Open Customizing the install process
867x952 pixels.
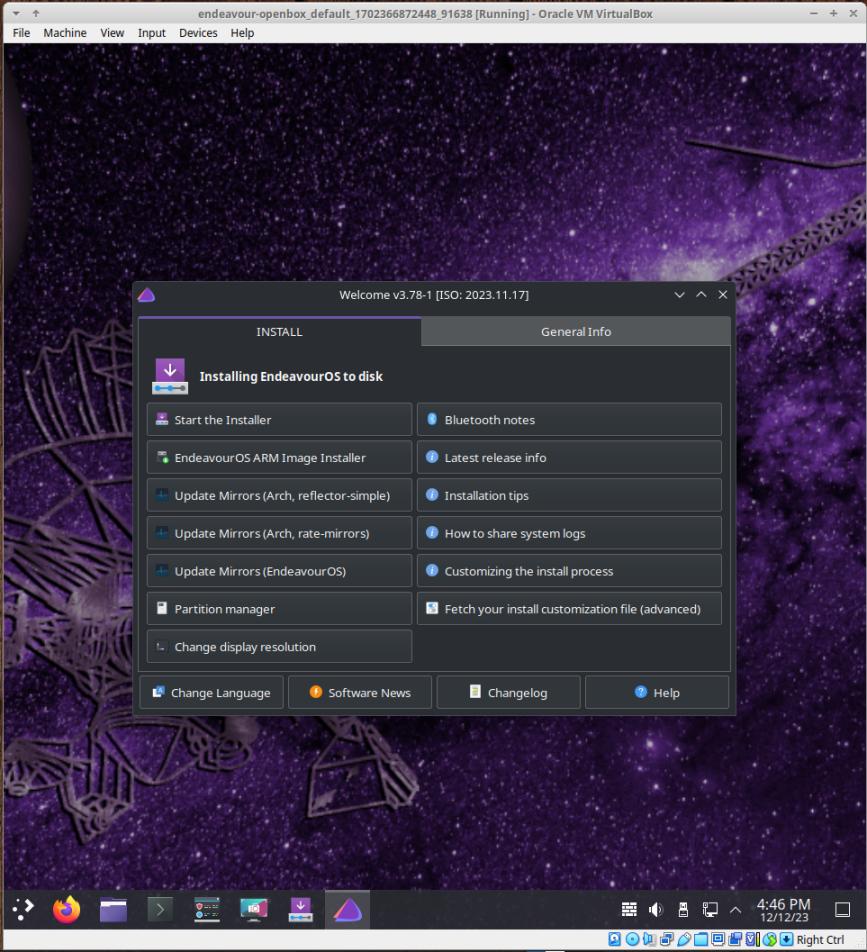pyautogui.click(x=570, y=571)
